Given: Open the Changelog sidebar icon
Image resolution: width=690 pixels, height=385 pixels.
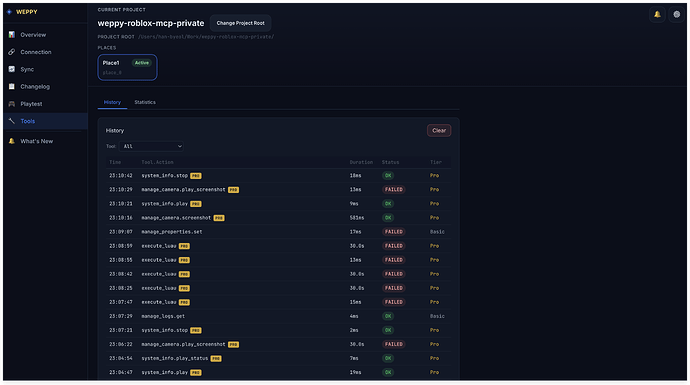Looking at the screenshot, I should (12, 87).
